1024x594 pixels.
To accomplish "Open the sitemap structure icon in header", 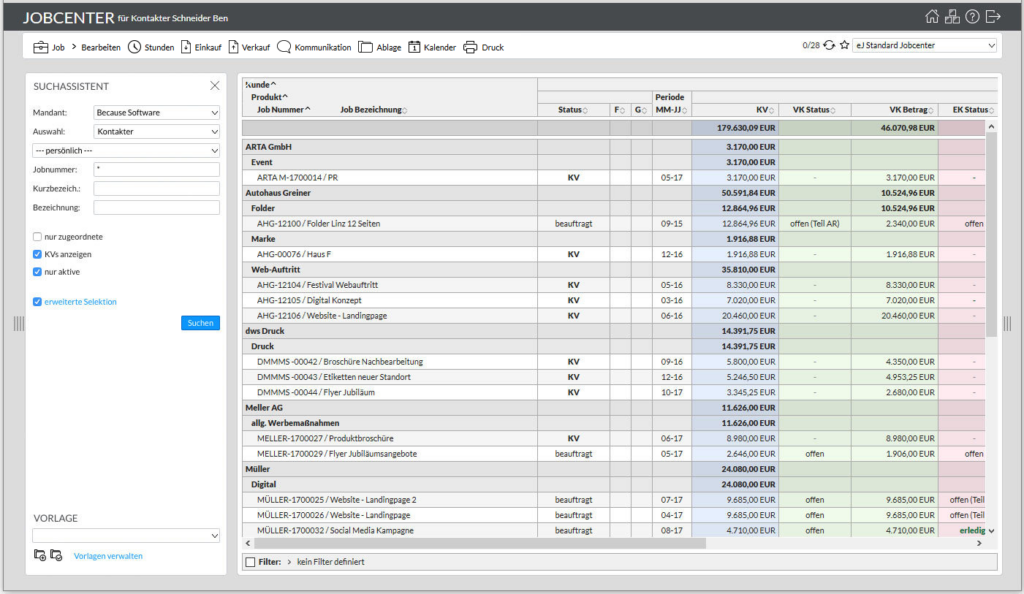I will 952,16.
